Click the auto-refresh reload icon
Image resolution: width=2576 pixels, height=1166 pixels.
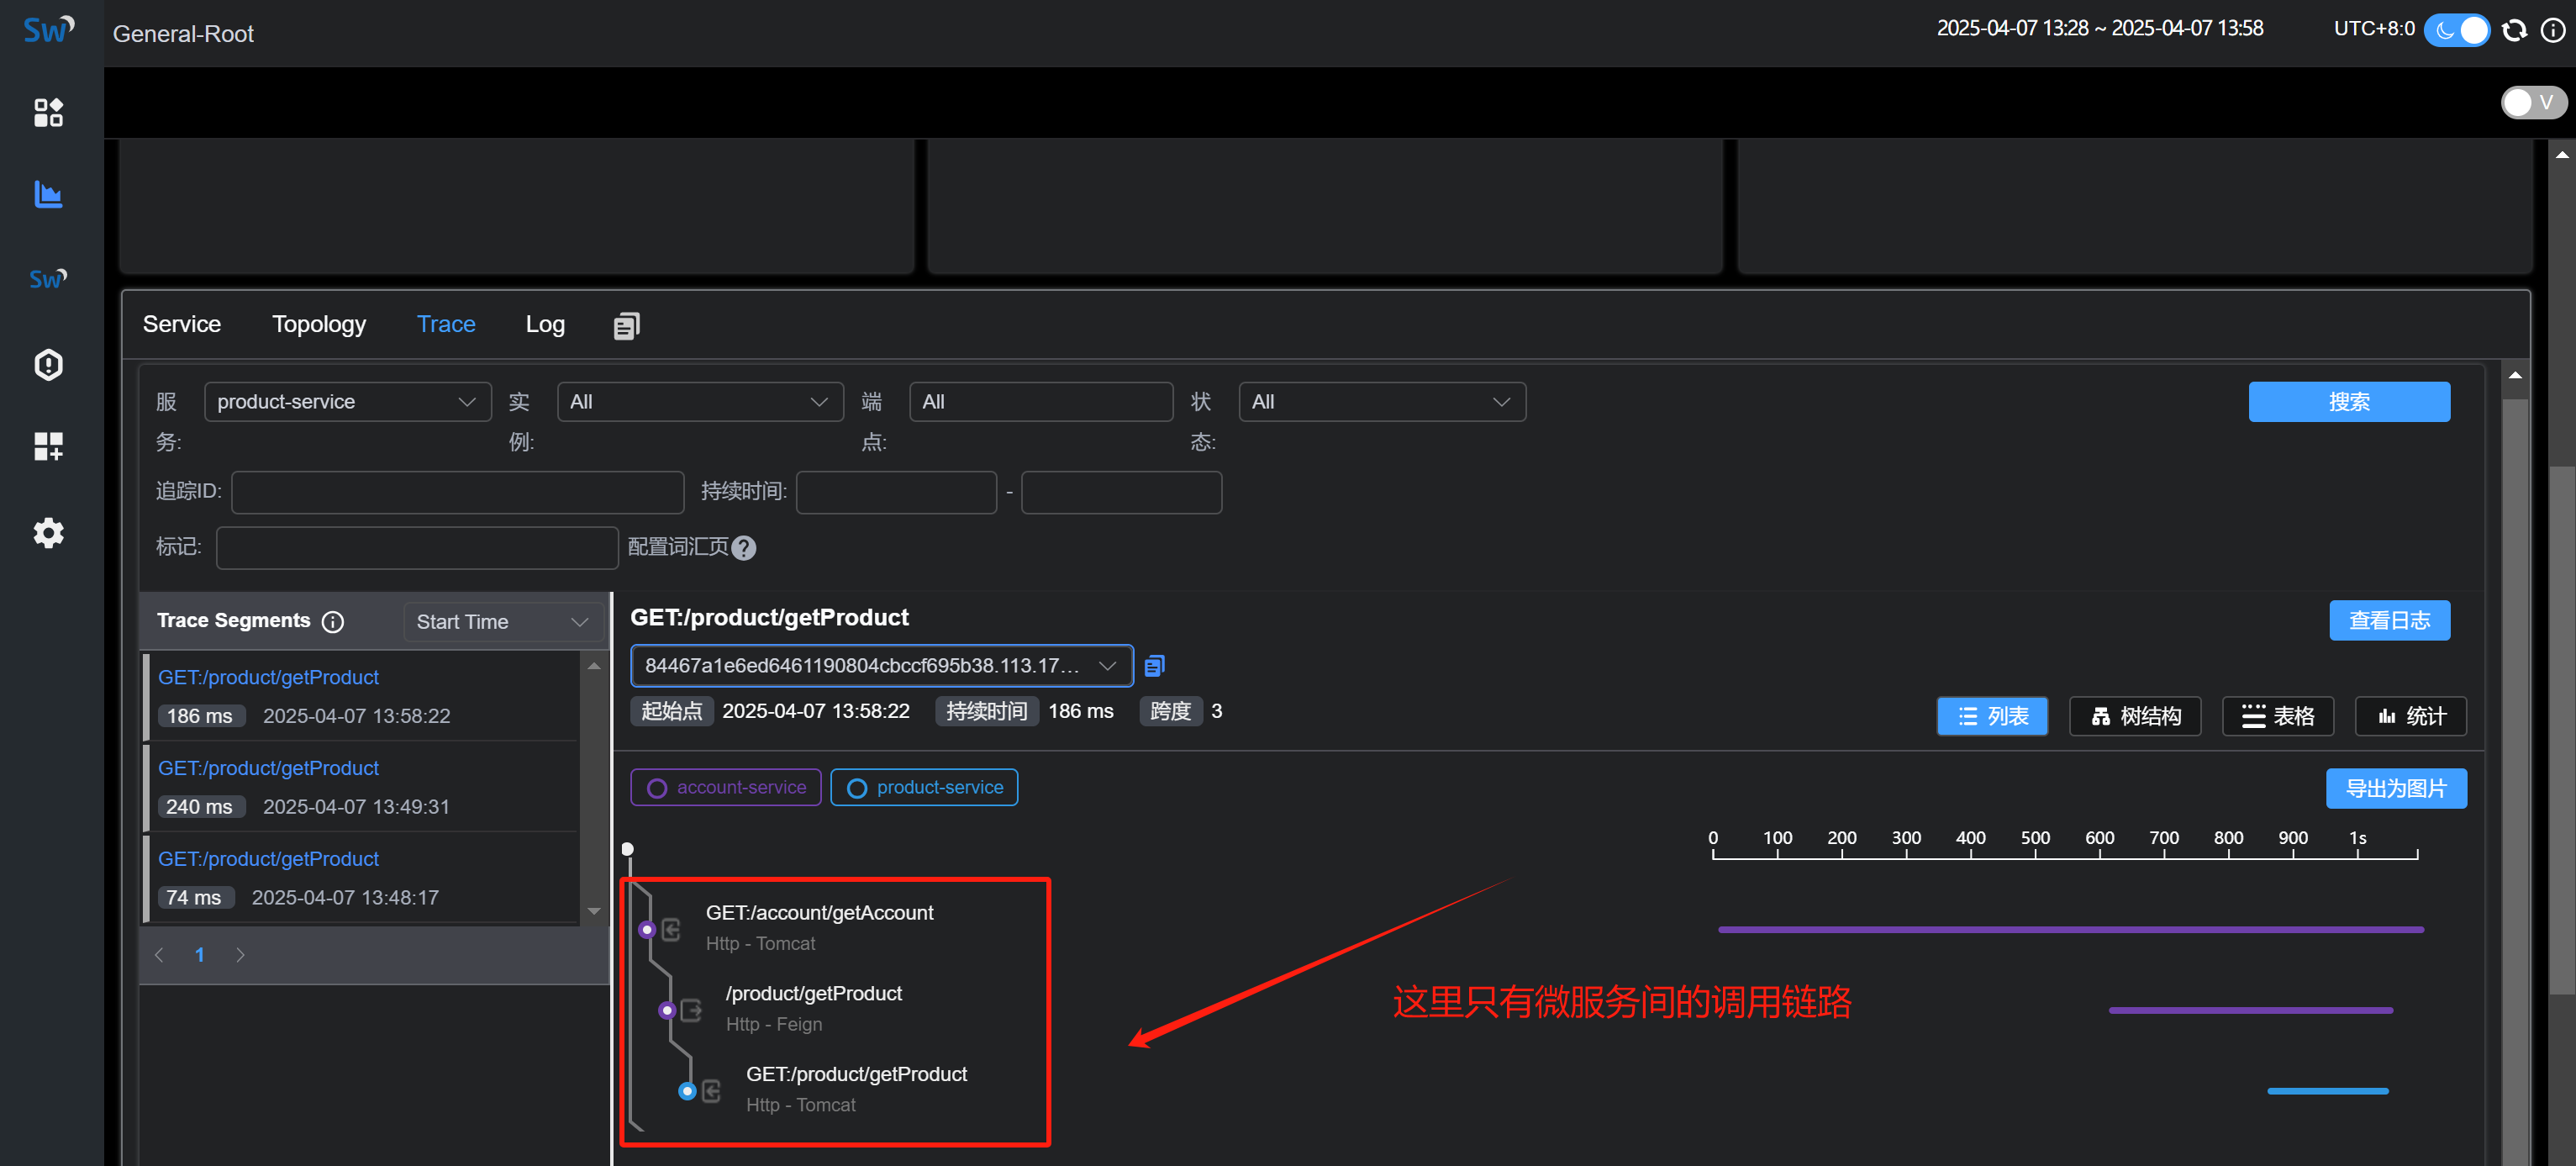tap(2513, 30)
